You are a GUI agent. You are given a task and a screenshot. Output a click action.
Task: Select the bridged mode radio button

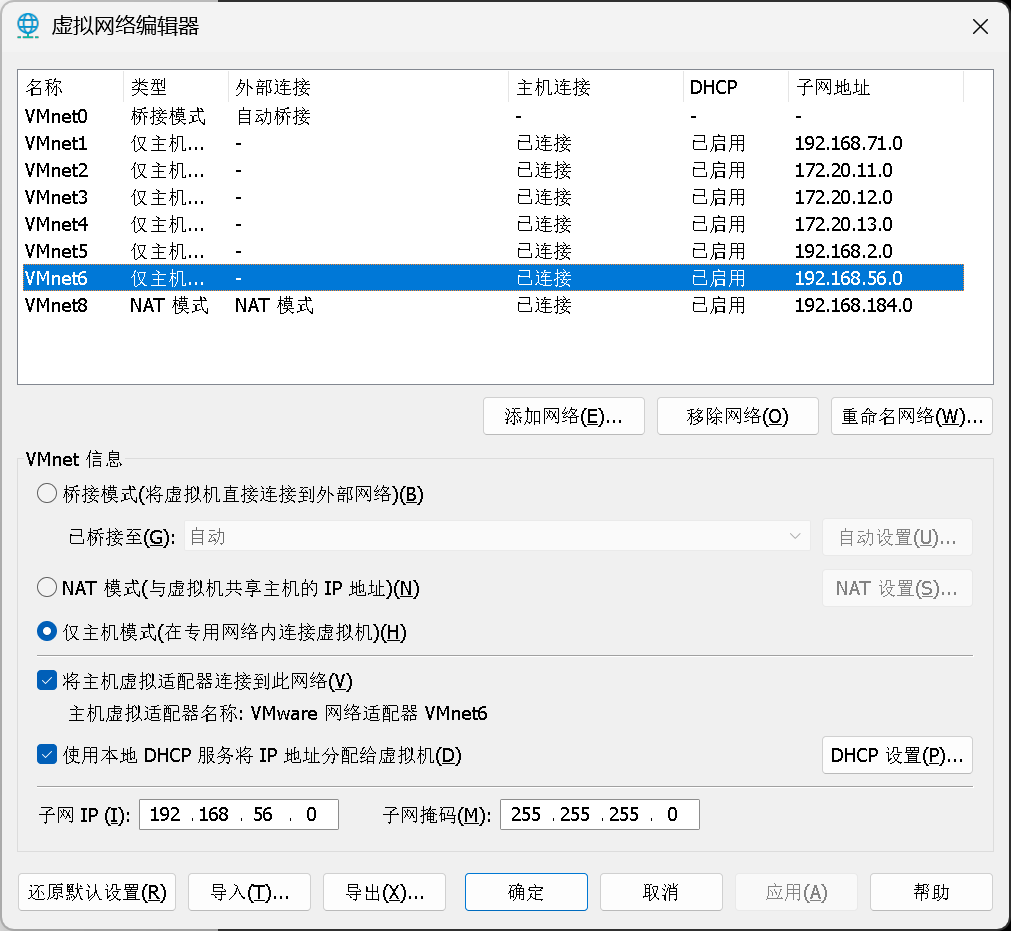47,494
